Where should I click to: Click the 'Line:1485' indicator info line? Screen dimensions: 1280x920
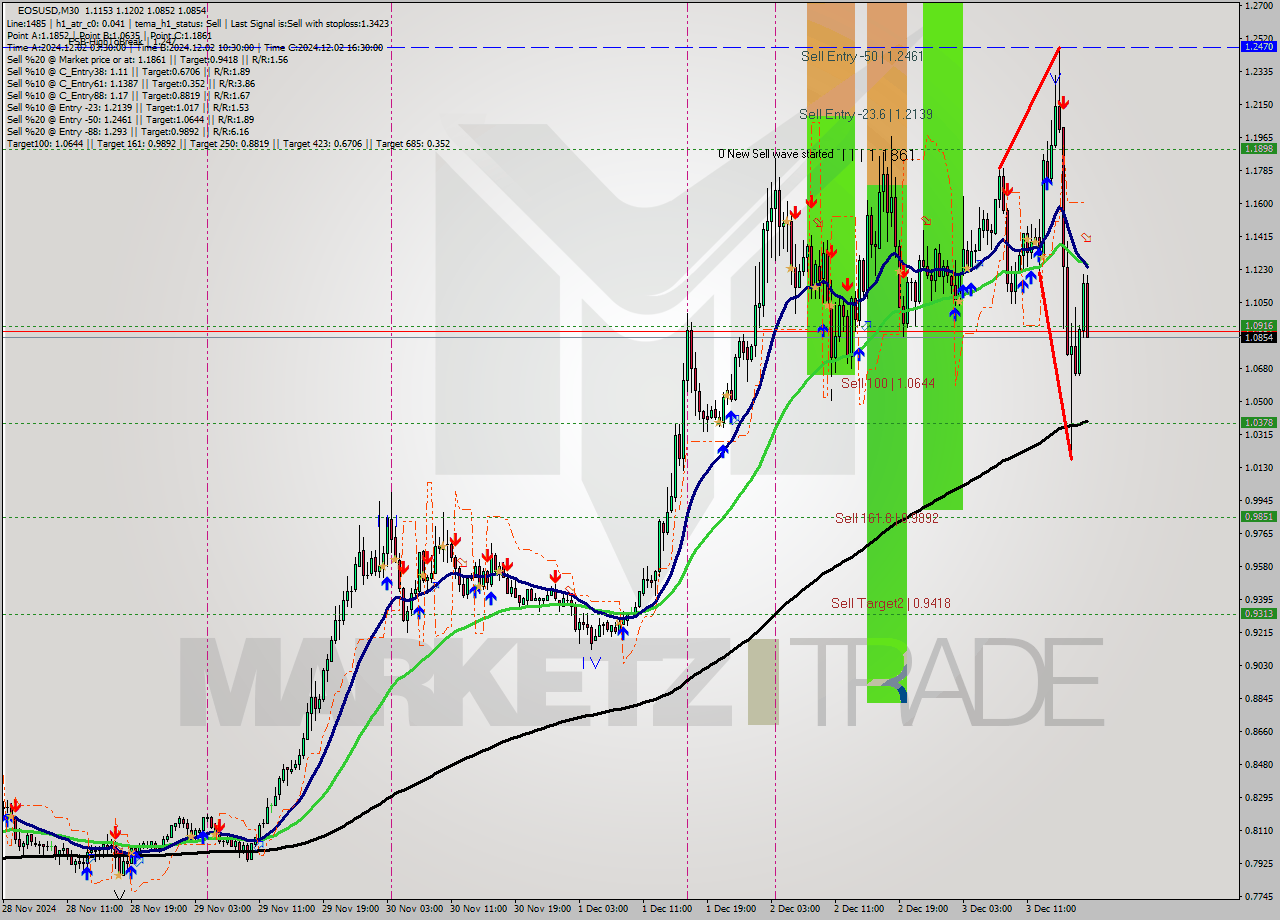pyautogui.click(x=198, y=23)
